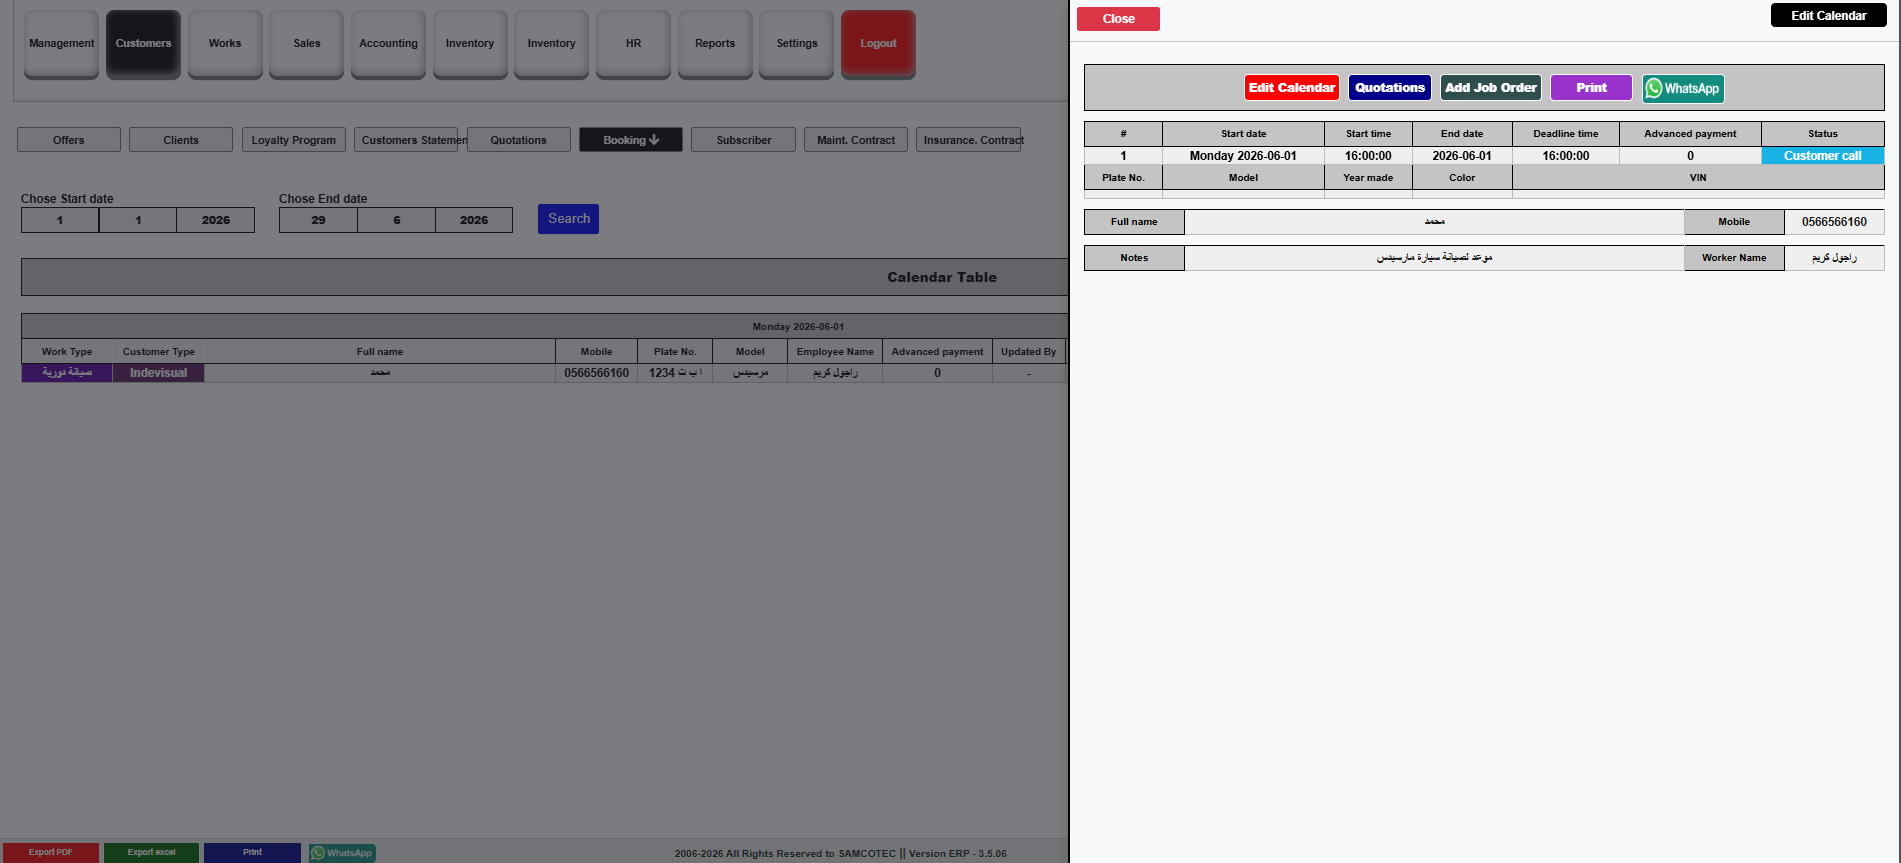
Task: Click the WhatsApp export button at page bottom
Action: (x=342, y=853)
